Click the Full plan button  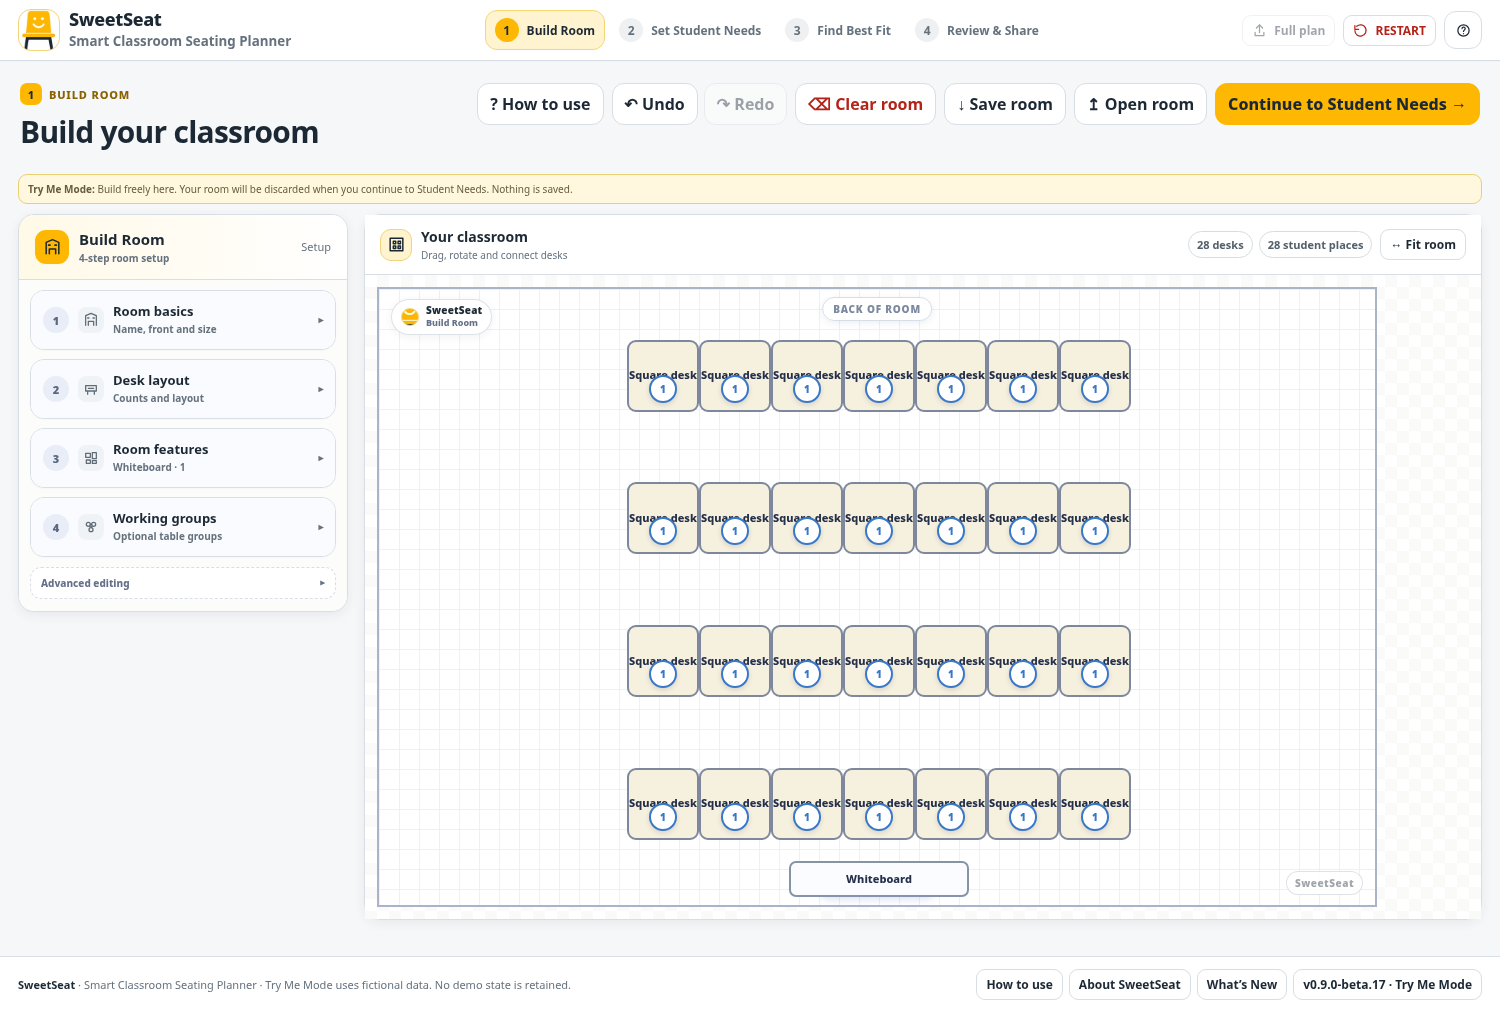coord(1289,31)
